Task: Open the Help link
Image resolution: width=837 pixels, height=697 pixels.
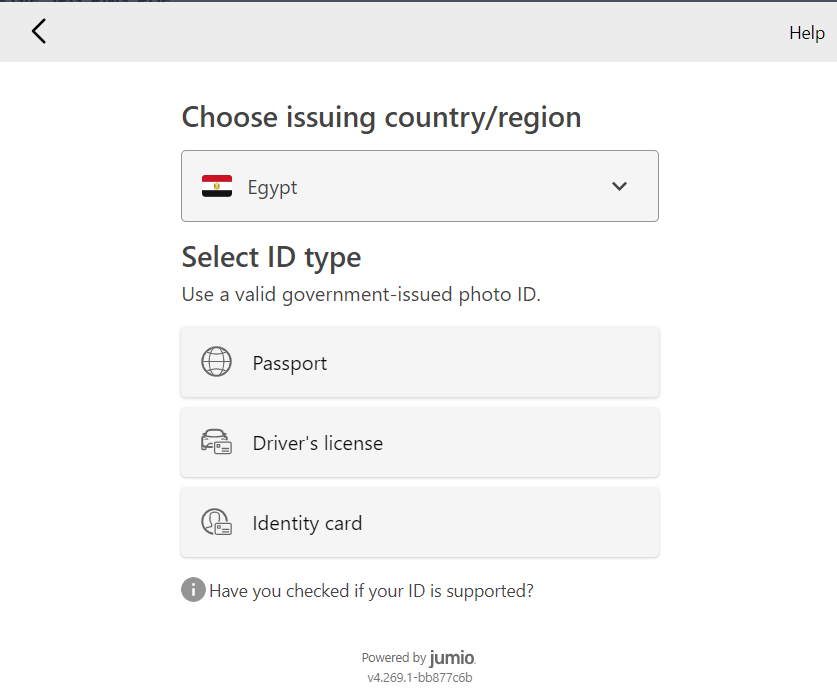Action: (x=806, y=33)
